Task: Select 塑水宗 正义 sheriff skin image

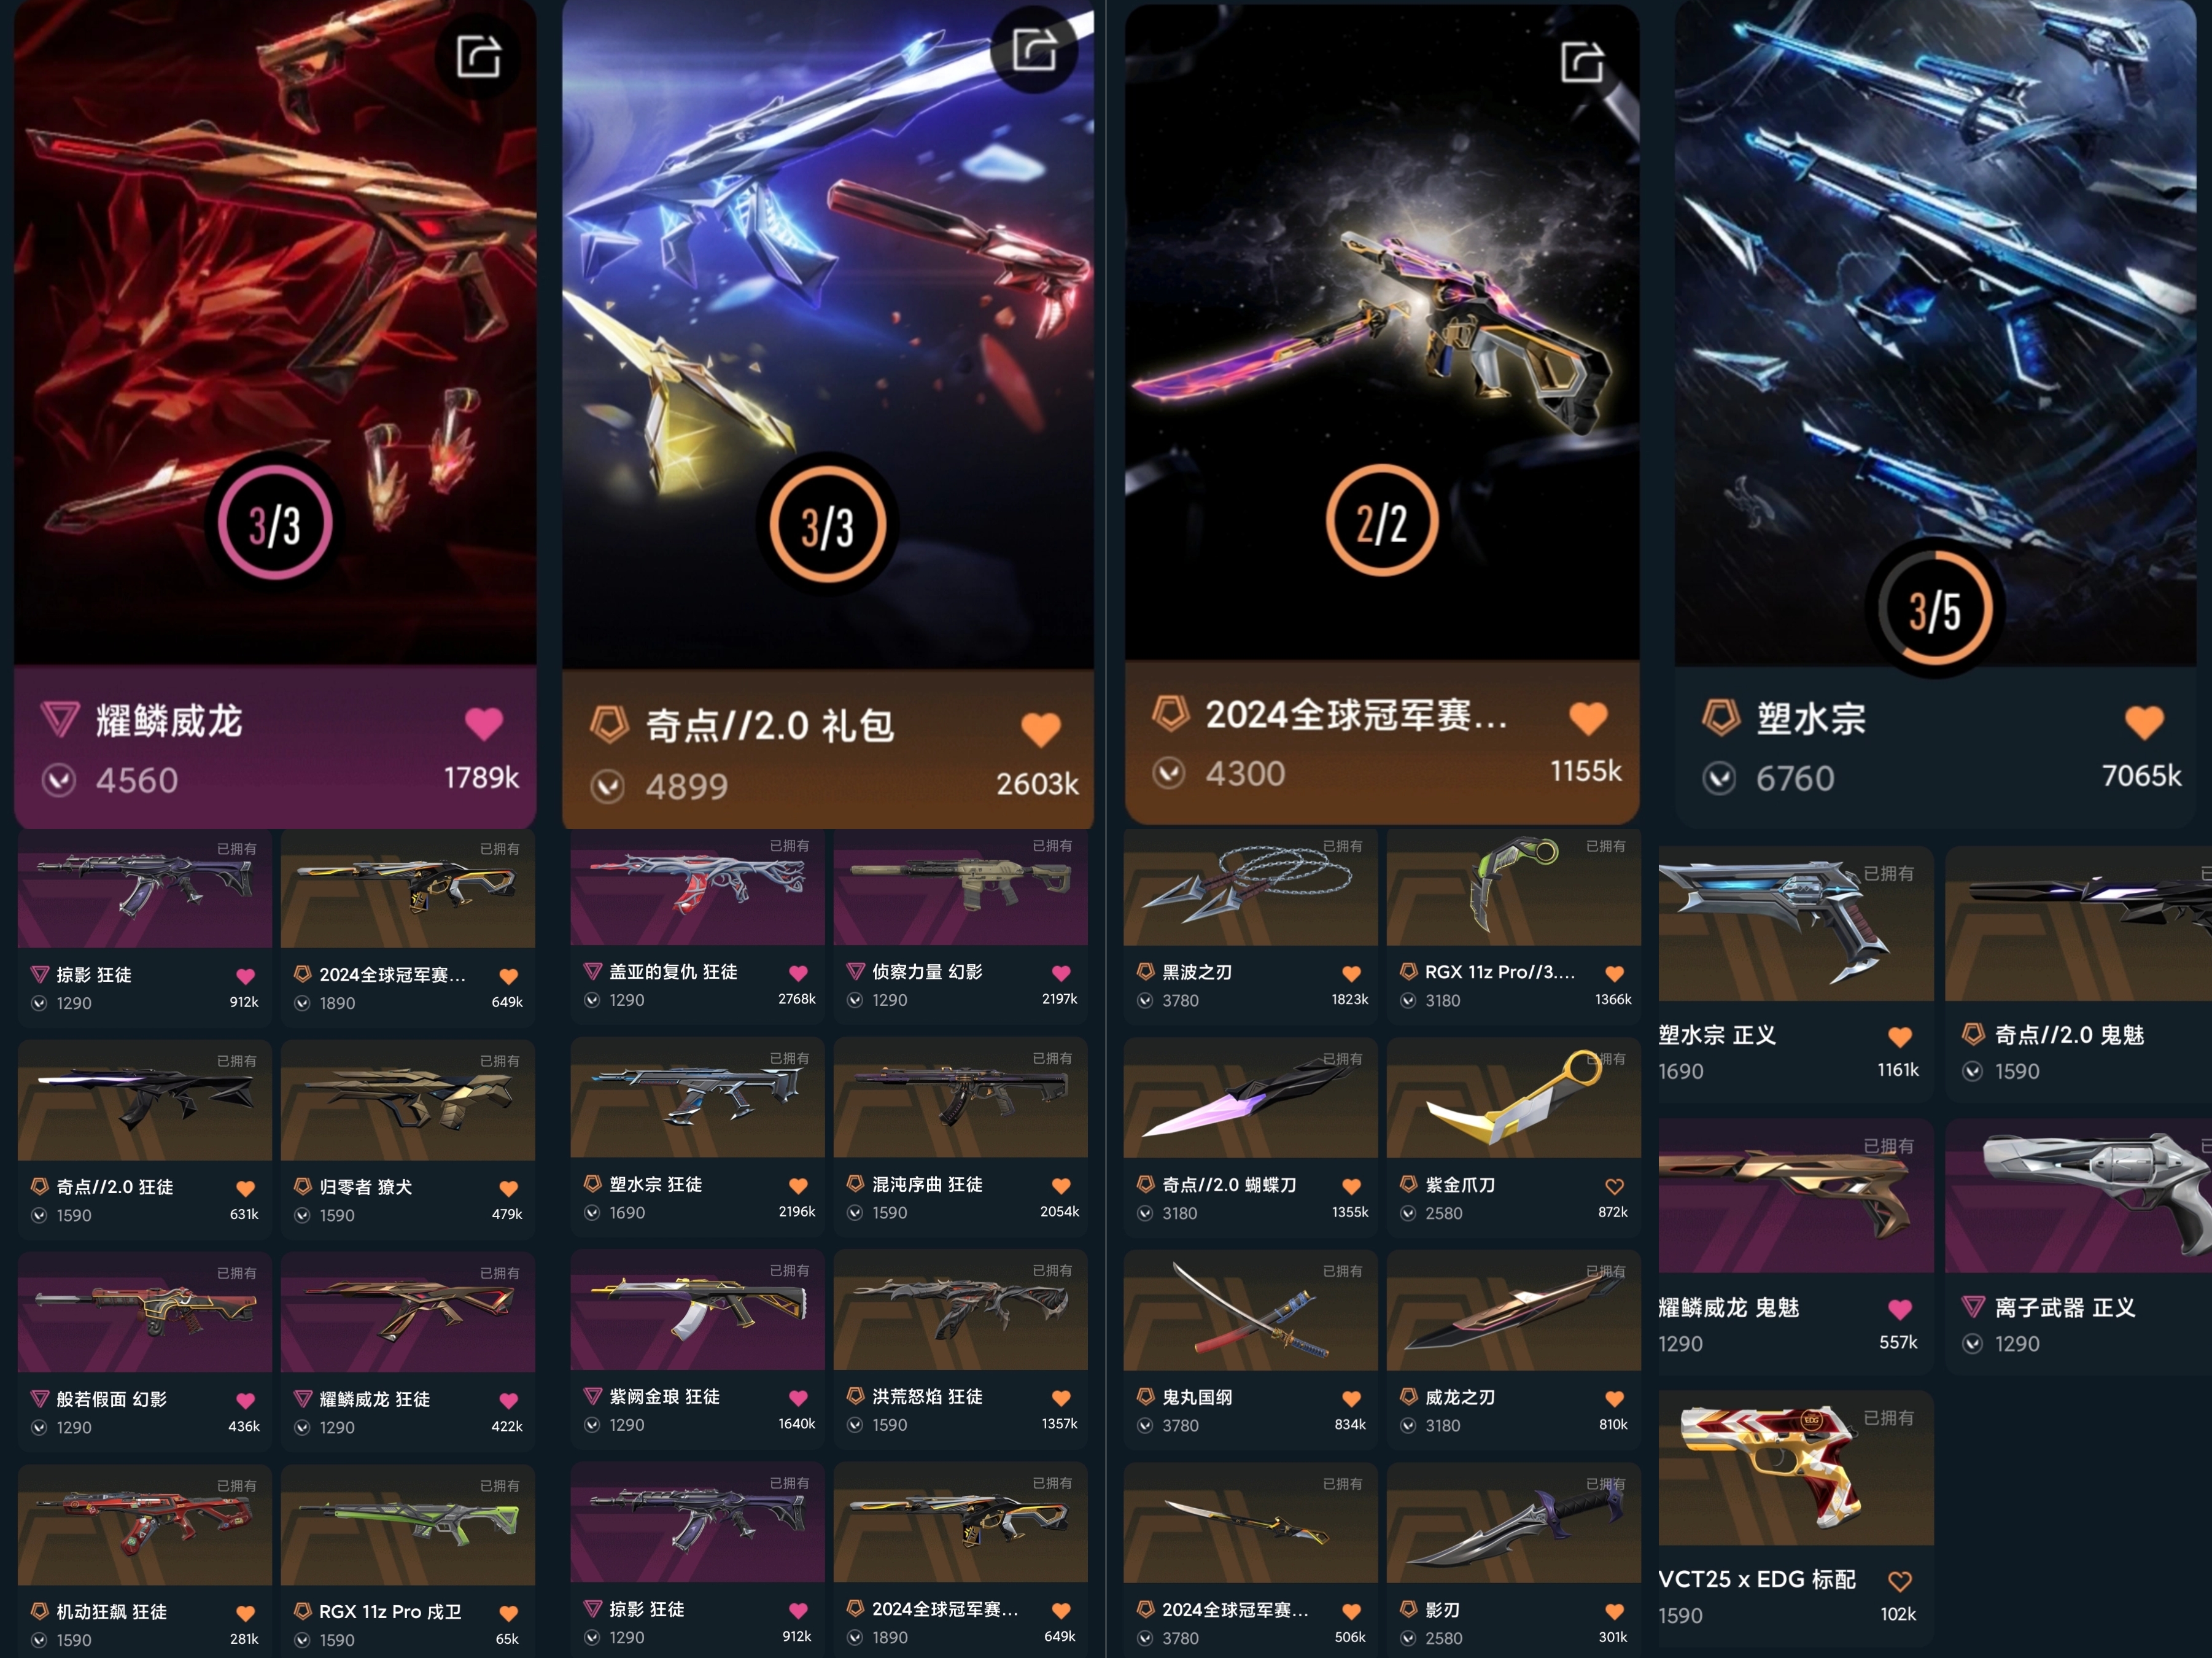Action: [1795, 923]
